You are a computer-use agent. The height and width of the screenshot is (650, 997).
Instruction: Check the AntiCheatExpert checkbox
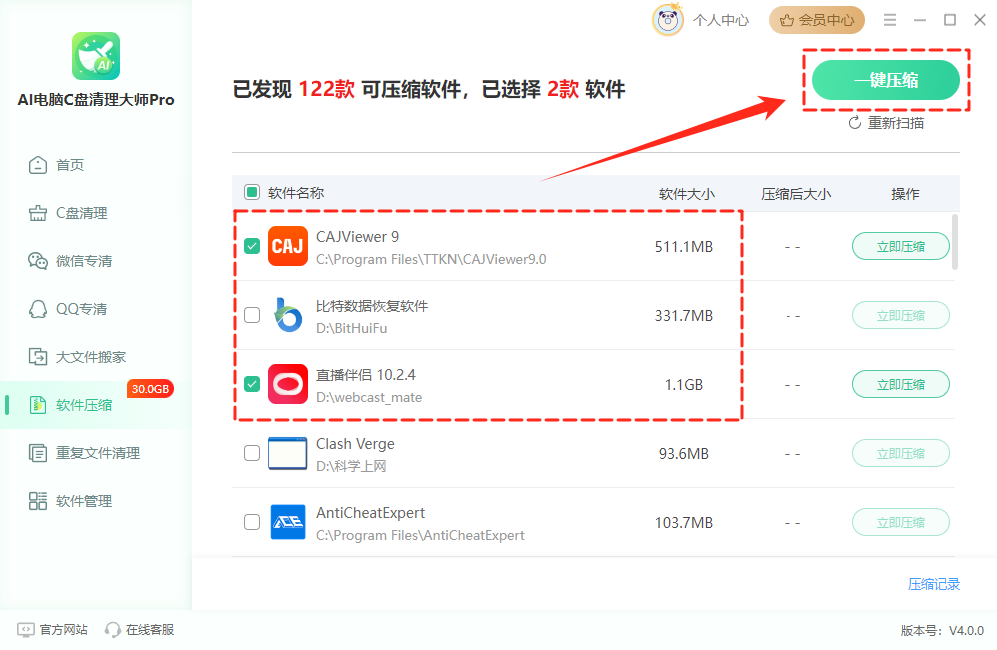pyautogui.click(x=252, y=522)
